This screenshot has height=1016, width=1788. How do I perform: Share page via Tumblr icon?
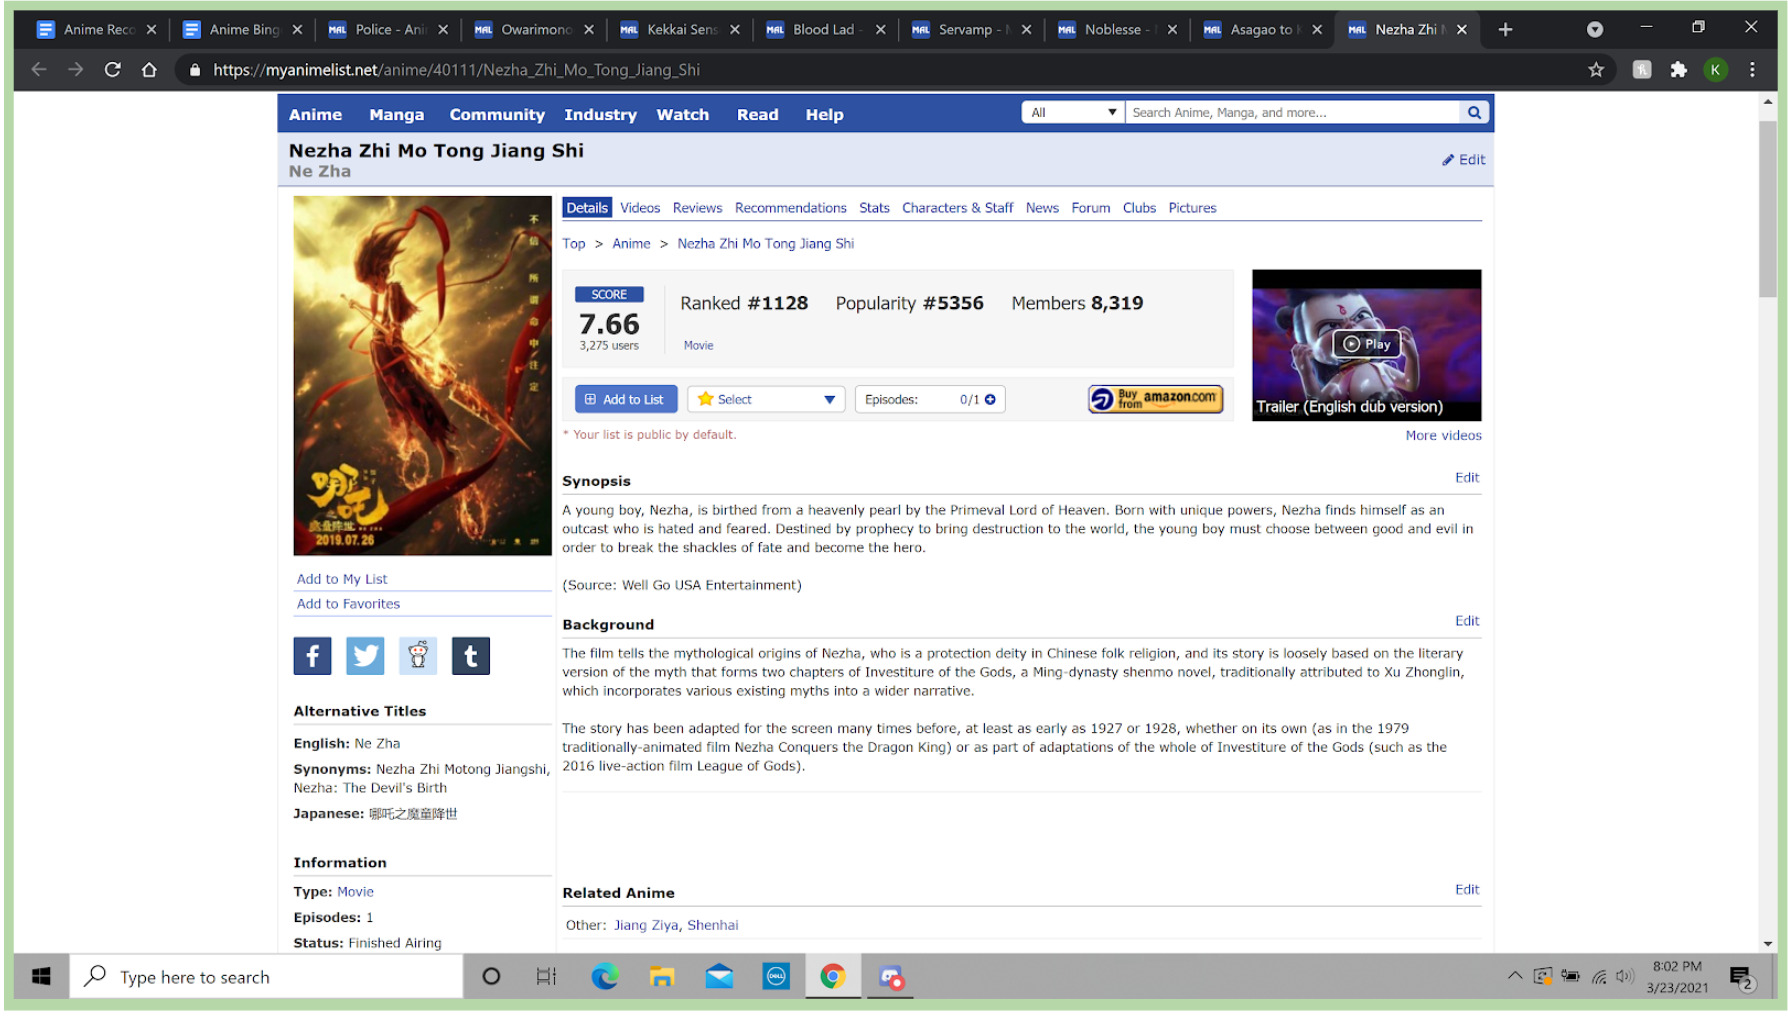[471, 656]
